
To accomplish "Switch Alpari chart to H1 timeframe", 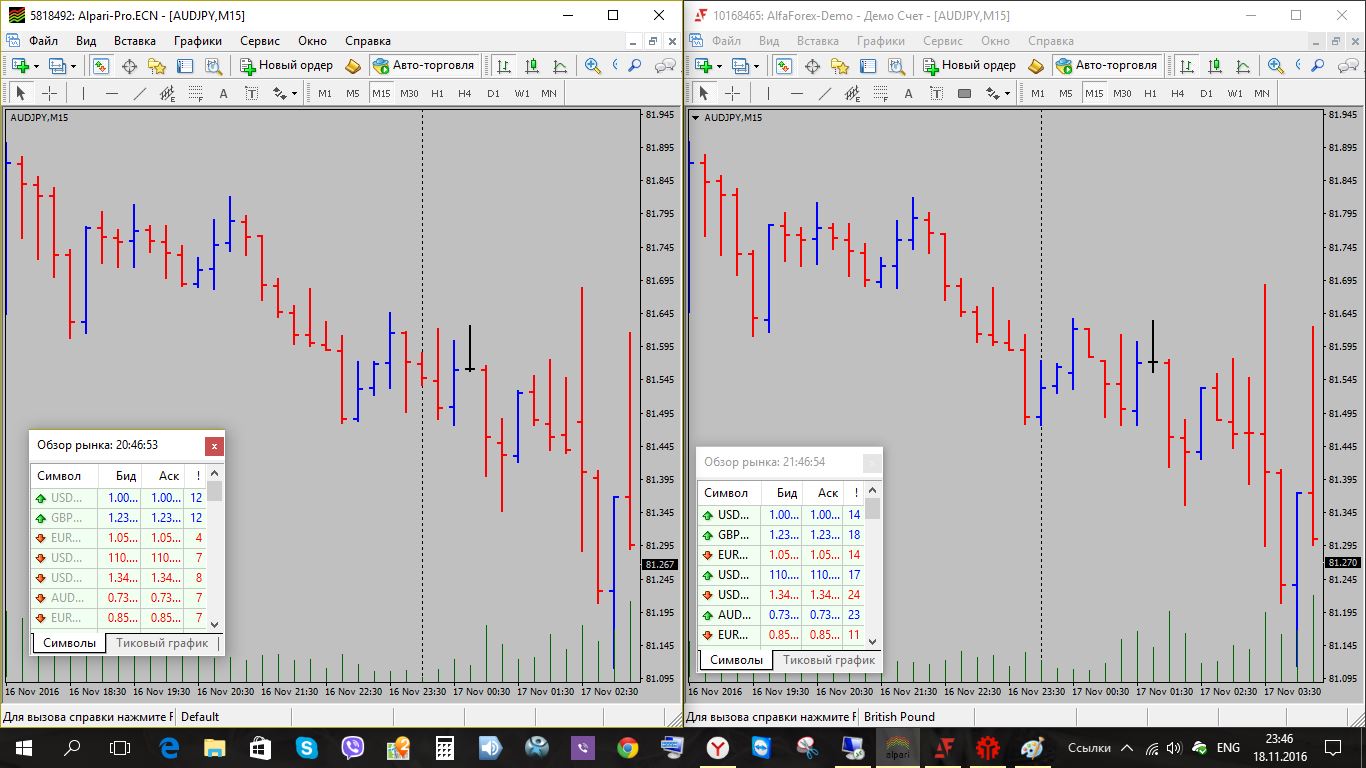I will [437, 93].
